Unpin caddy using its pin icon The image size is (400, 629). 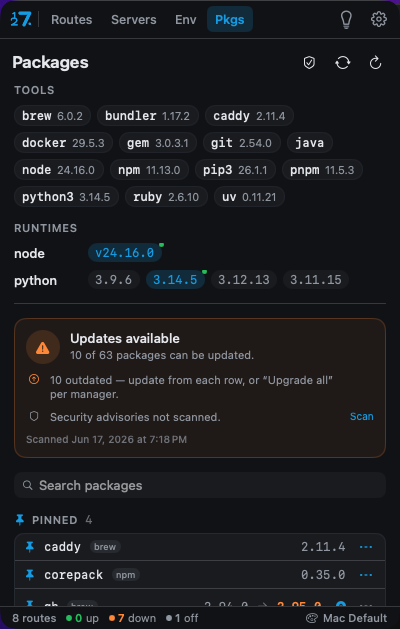coord(30,547)
